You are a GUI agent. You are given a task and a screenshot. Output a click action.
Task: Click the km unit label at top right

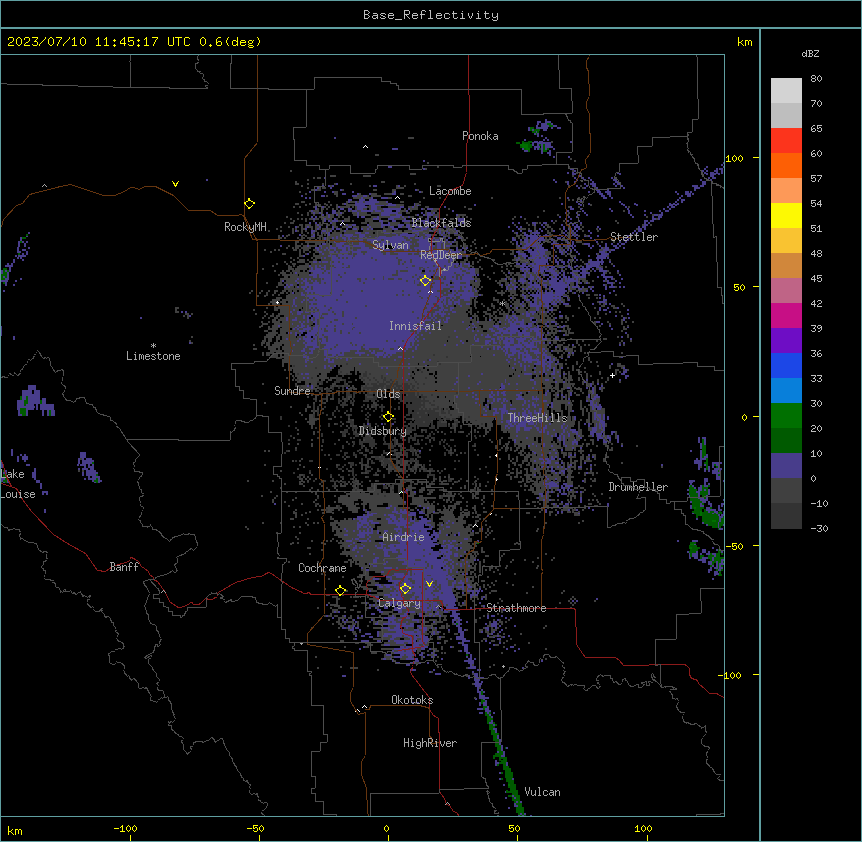[745, 42]
